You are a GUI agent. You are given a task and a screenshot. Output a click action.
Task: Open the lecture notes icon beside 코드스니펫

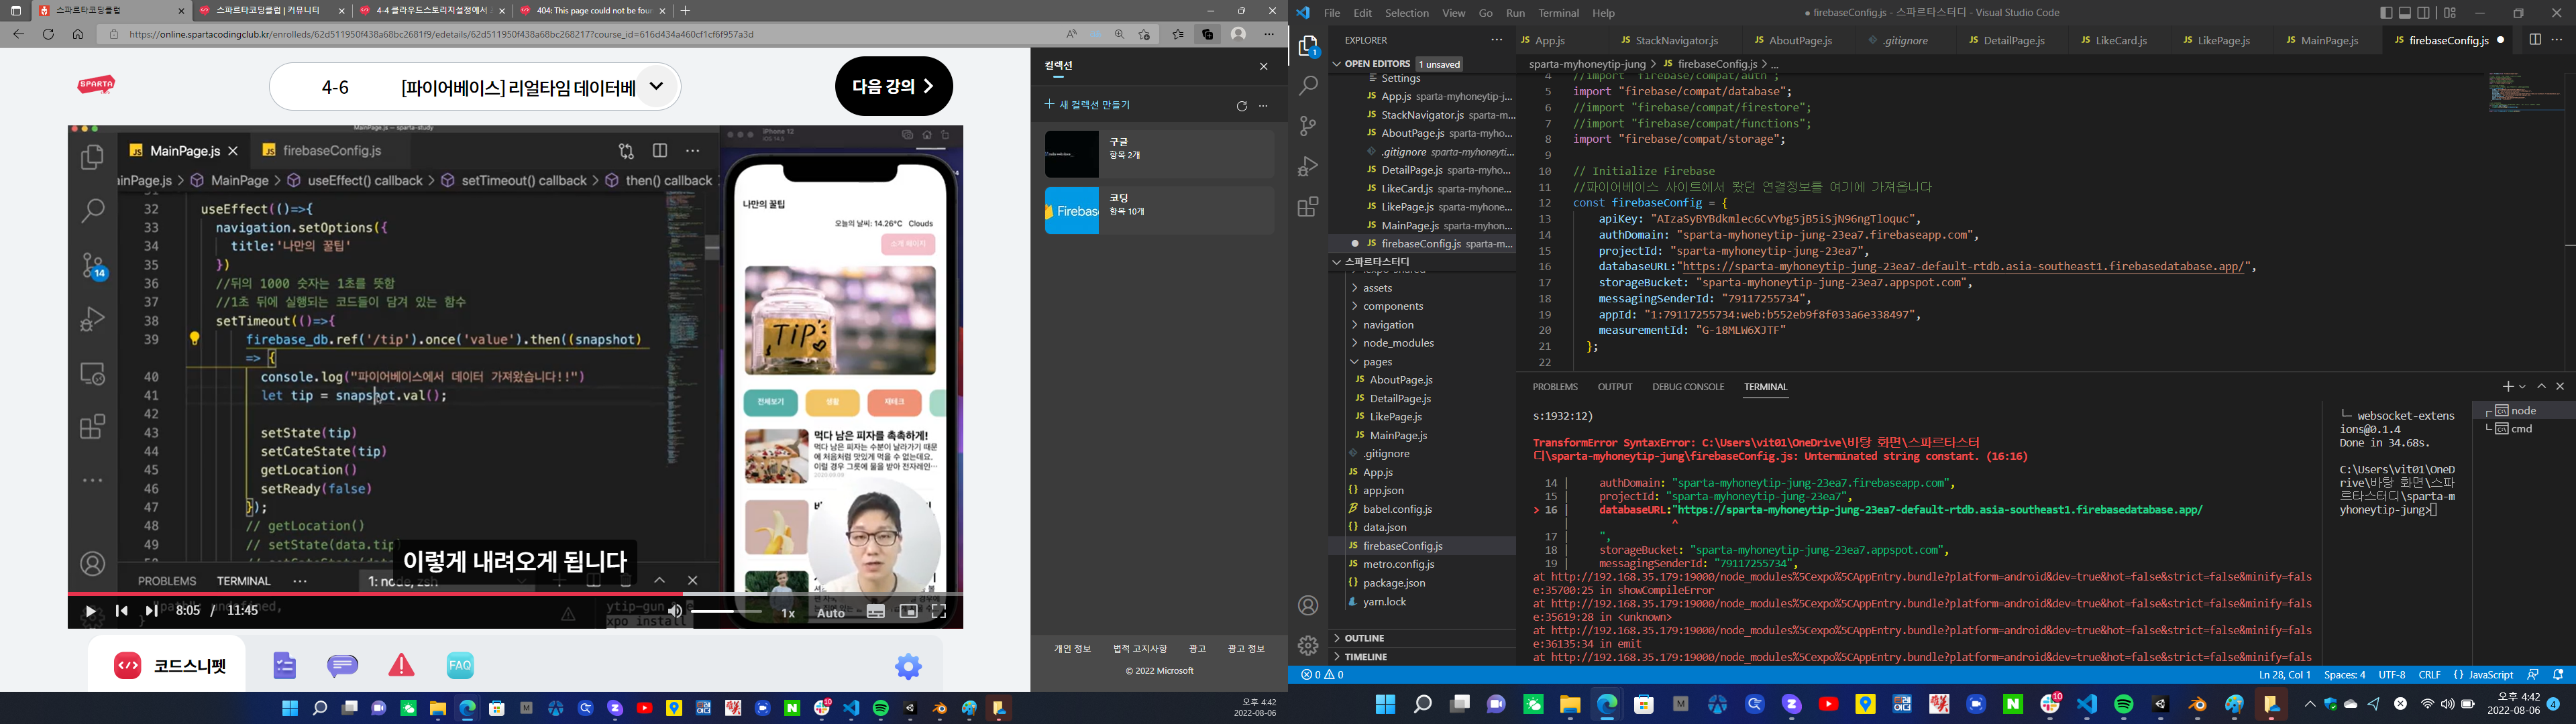pyautogui.click(x=285, y=665)
